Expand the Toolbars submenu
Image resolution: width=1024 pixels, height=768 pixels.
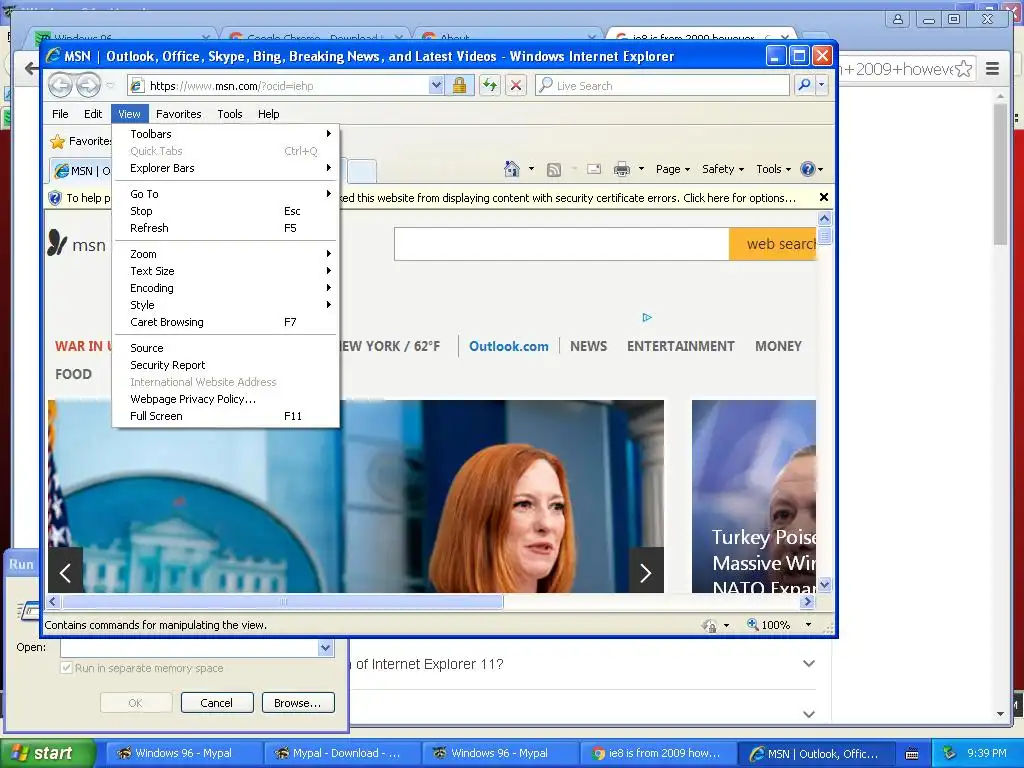[225, 134]
